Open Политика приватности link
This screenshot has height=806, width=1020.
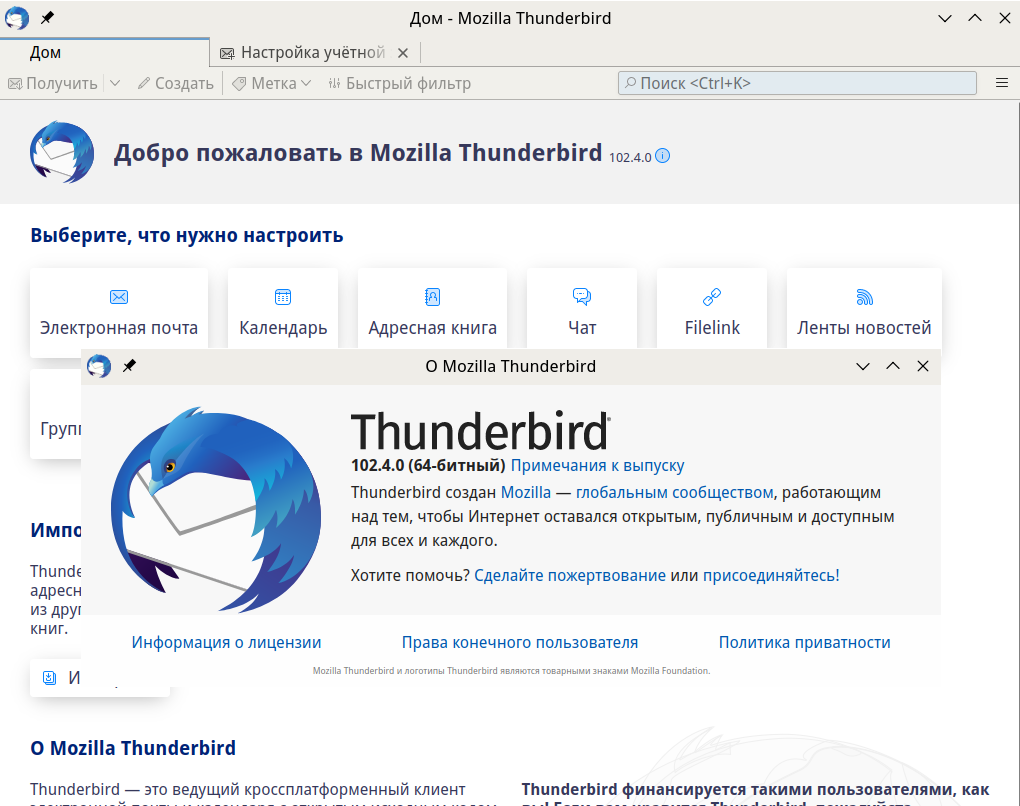pos(804,642)
